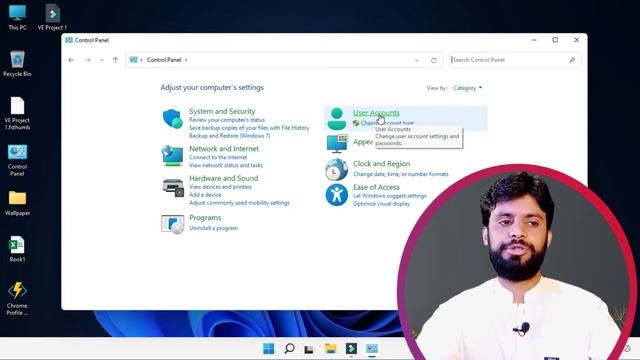Open the Programs heading link

click(x=205, y=218)
